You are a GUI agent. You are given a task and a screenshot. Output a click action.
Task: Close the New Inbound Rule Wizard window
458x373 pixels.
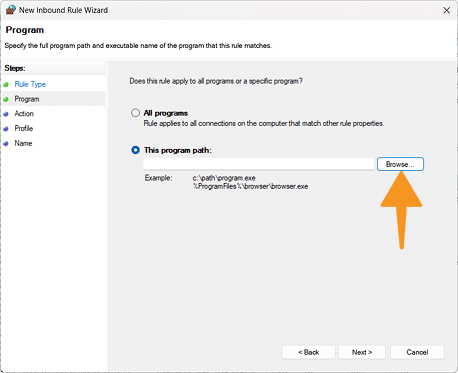pyautogui.click(x=447, y=10)
